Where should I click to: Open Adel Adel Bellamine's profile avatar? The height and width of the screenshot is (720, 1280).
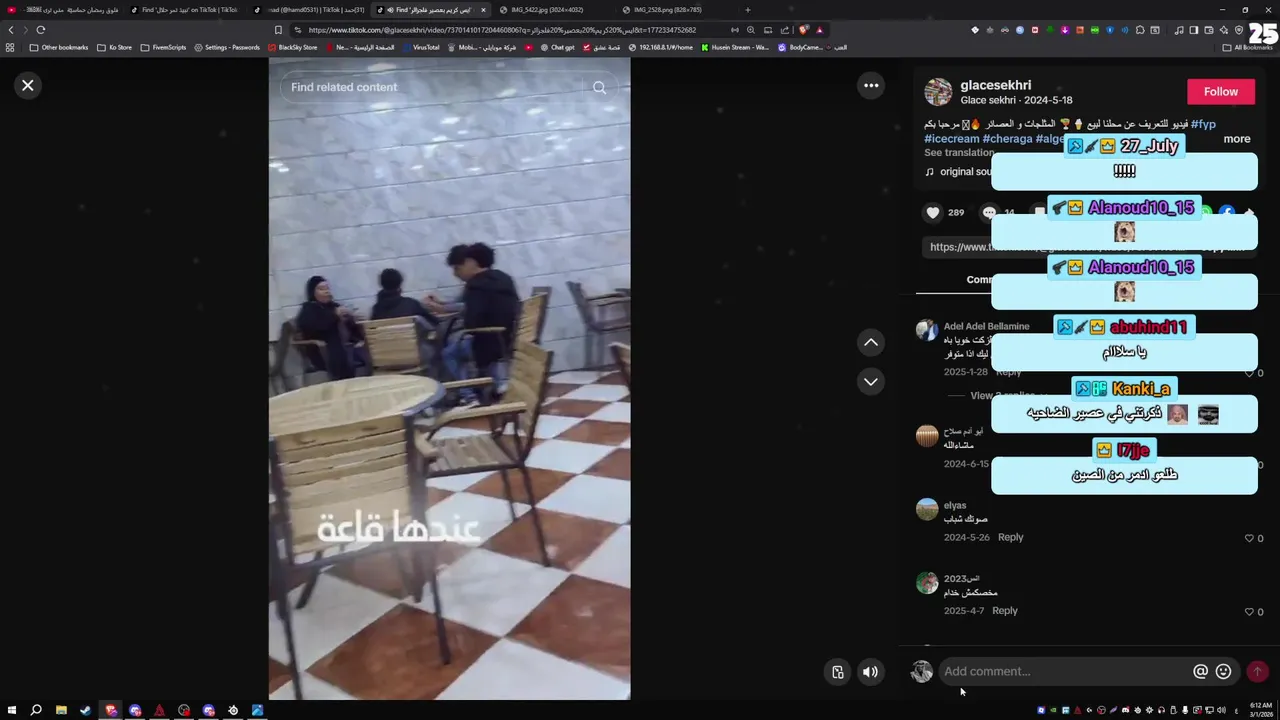(x=927, y=330)
